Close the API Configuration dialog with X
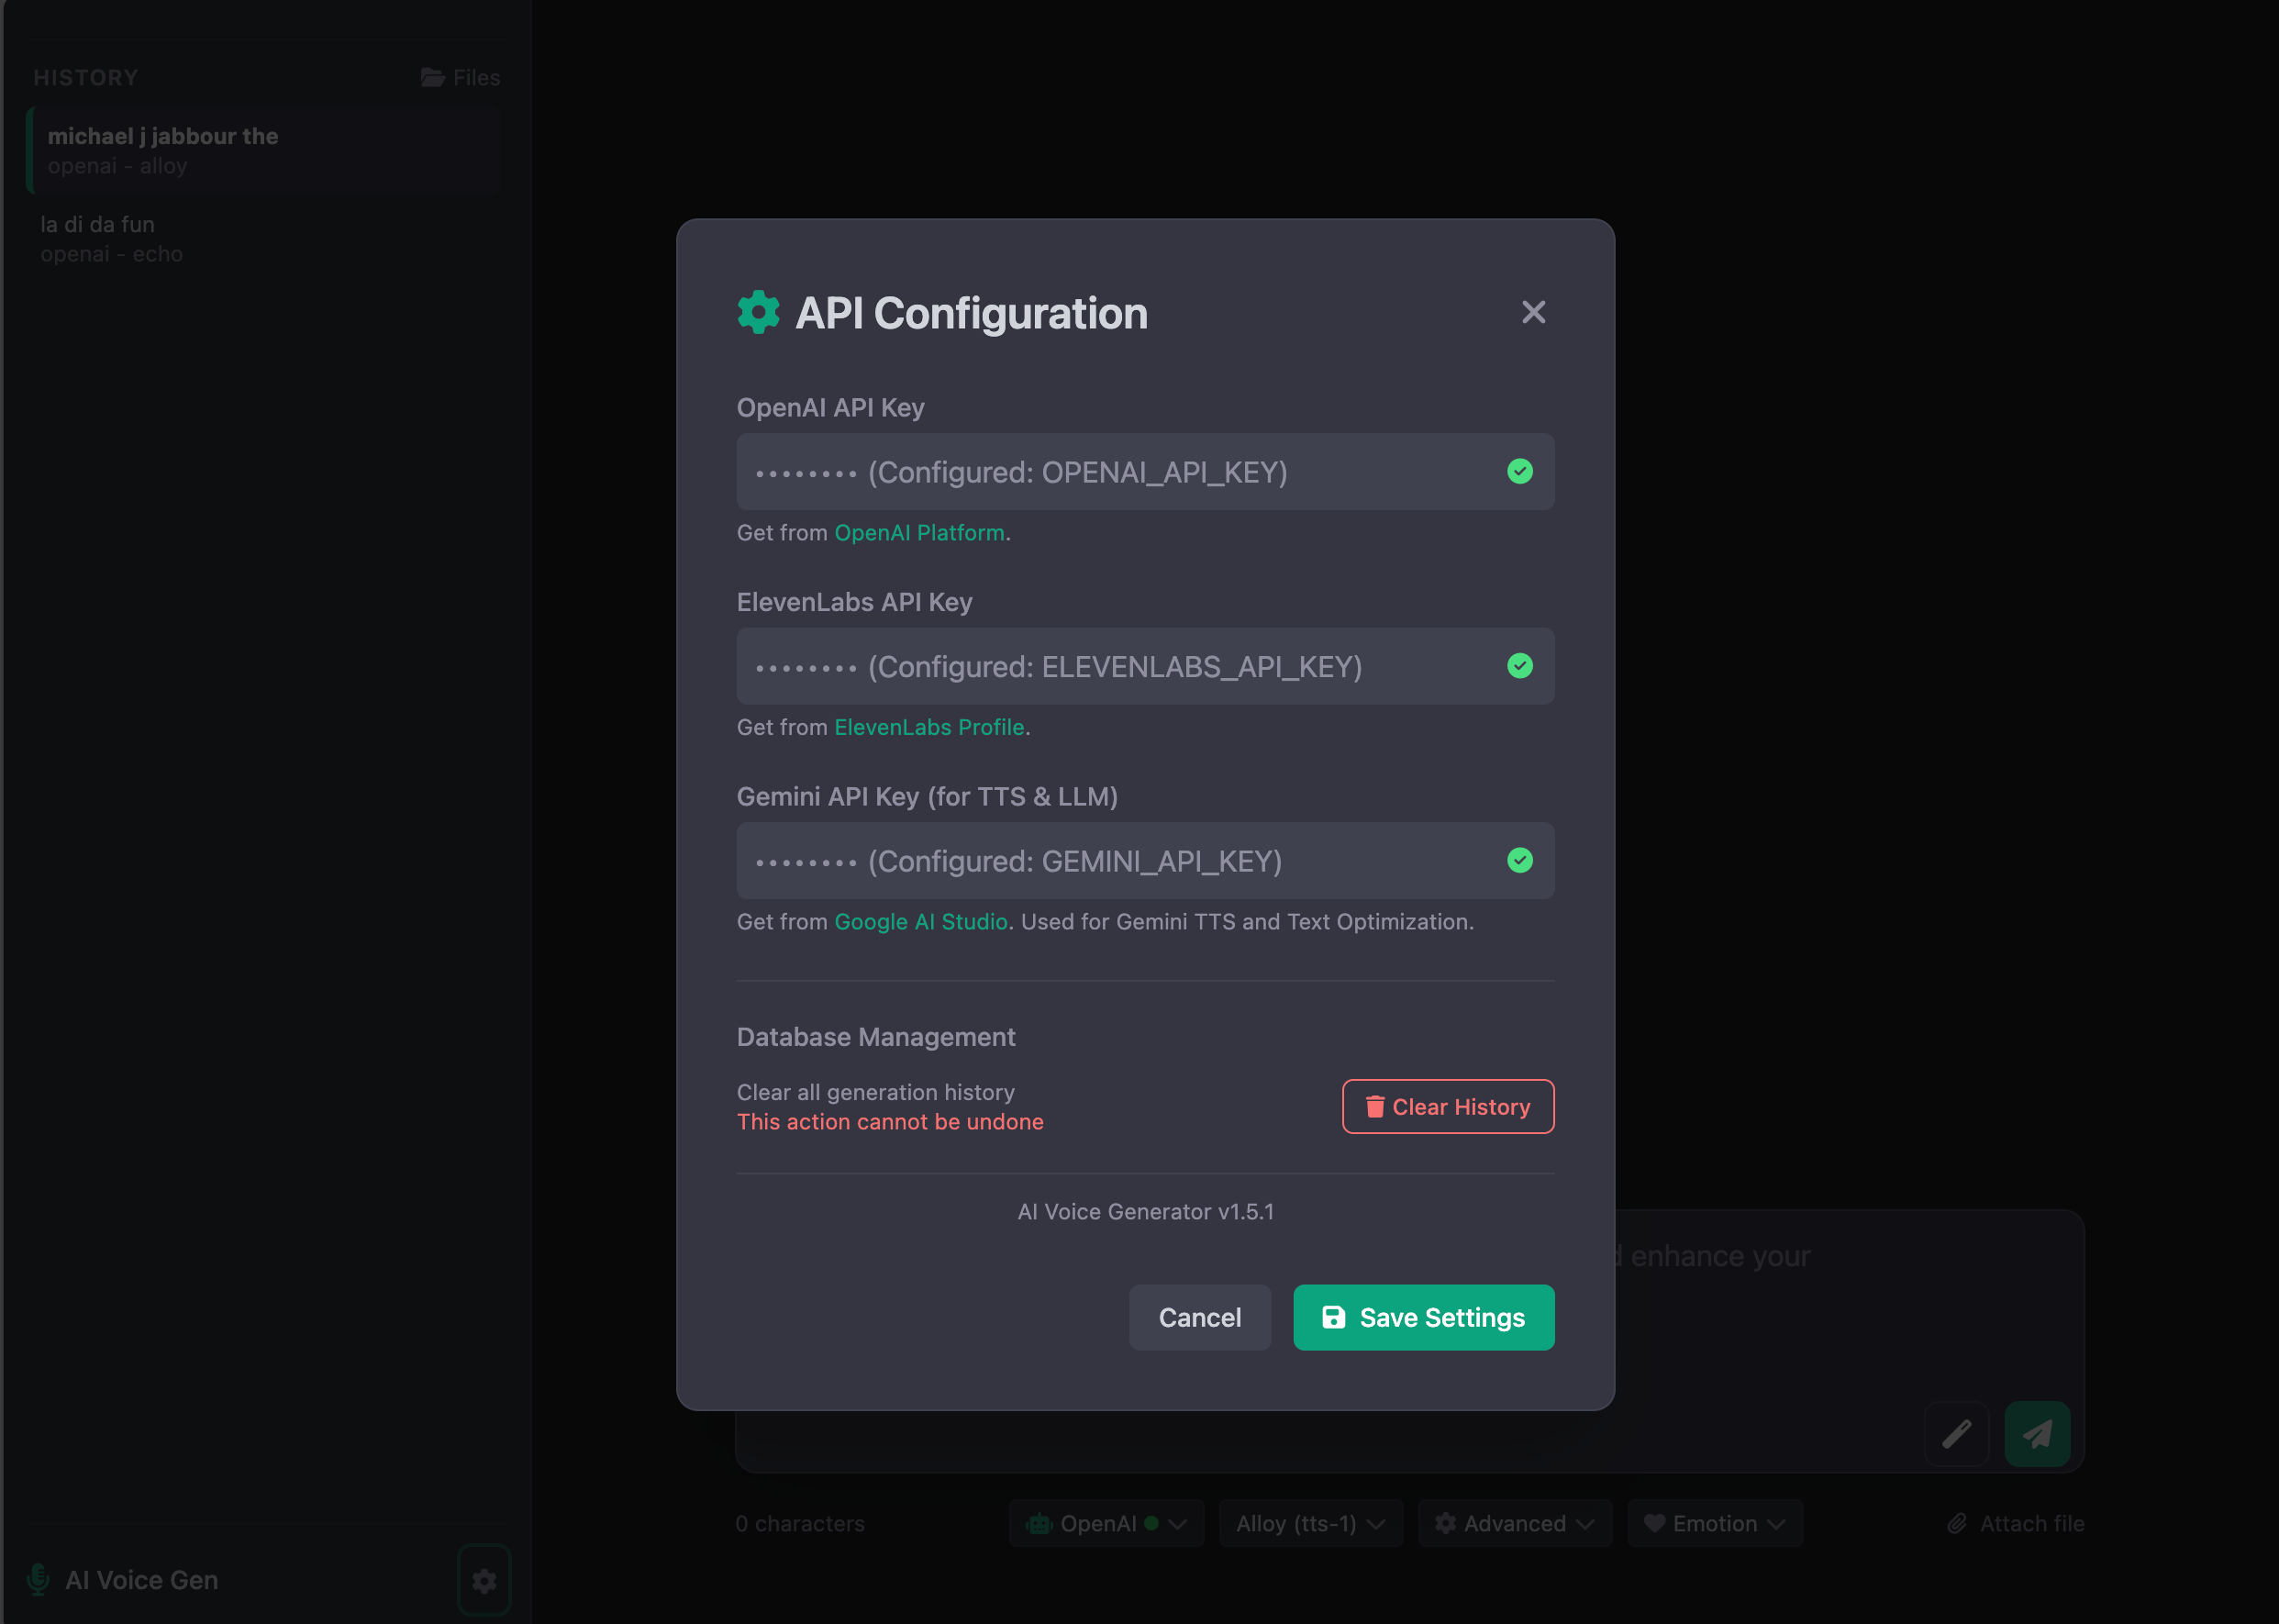The width and height of the screenshot is (2279, 1624). click(x=1533, y=312)
